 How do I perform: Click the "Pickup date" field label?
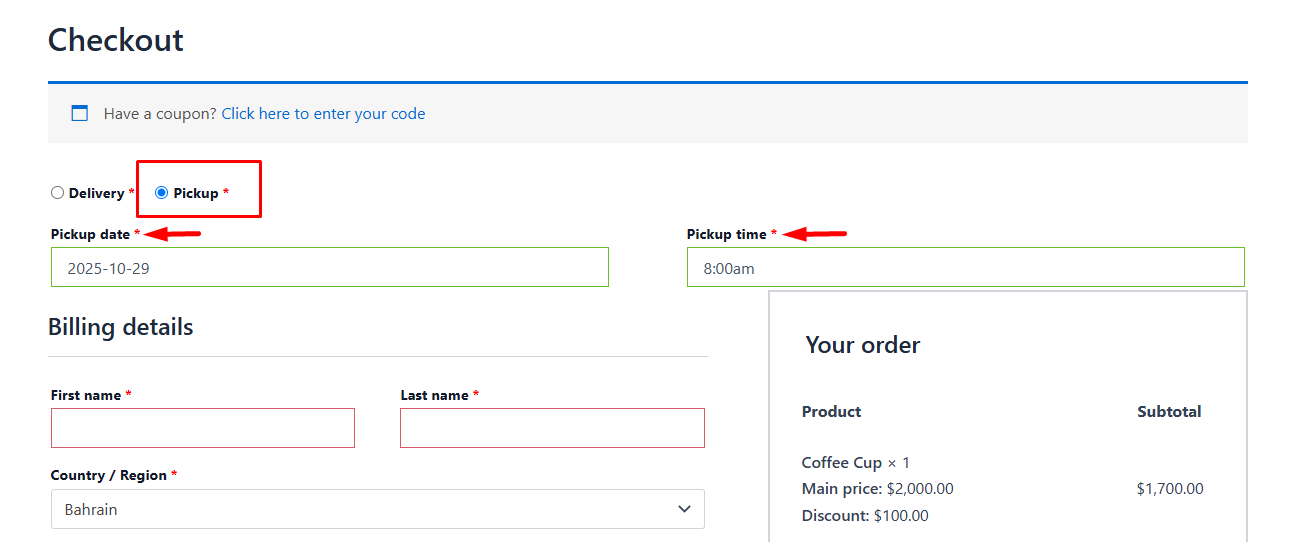click(x=90, y=234)
